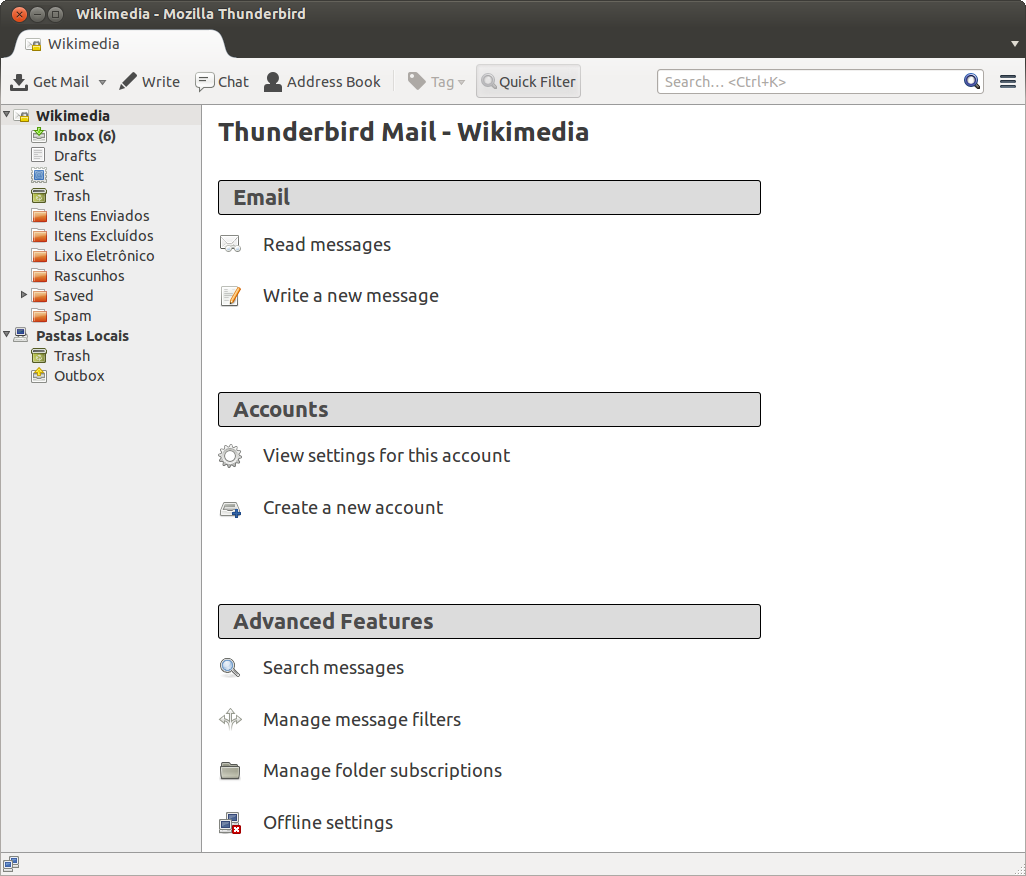The image size is (1026, 876).
Task: Open the Itens Excluídos folder
Action: coord(103,236)
